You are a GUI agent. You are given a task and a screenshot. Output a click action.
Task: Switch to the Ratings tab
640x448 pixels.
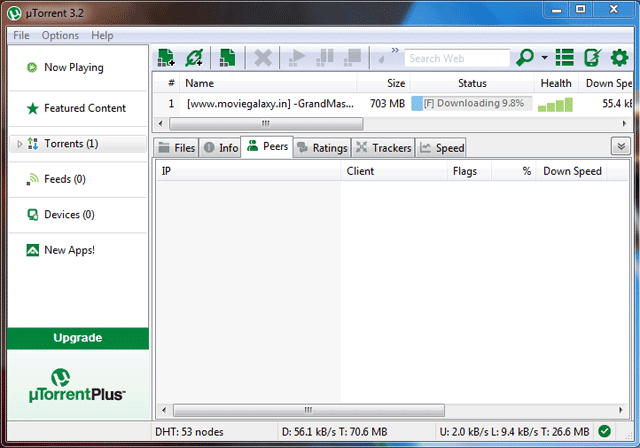(322, 148)
